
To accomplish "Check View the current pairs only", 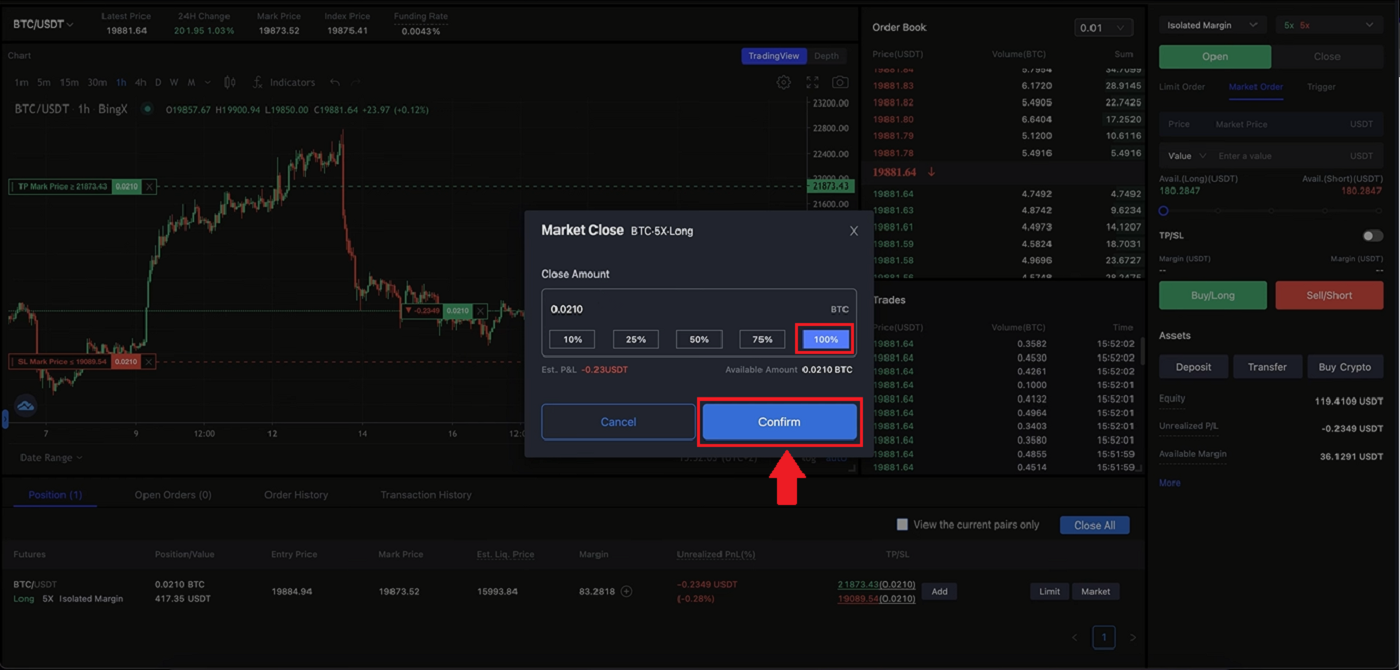I will pos(902,524).
